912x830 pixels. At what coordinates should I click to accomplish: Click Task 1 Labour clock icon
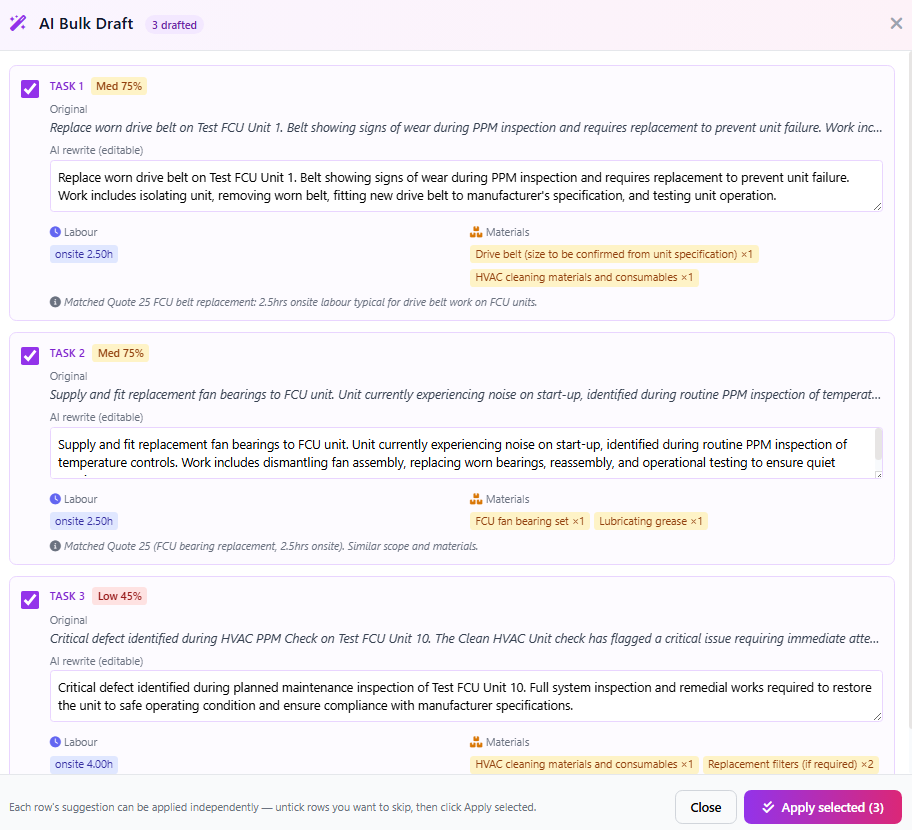pyautogui.click(x=55, y=231)
